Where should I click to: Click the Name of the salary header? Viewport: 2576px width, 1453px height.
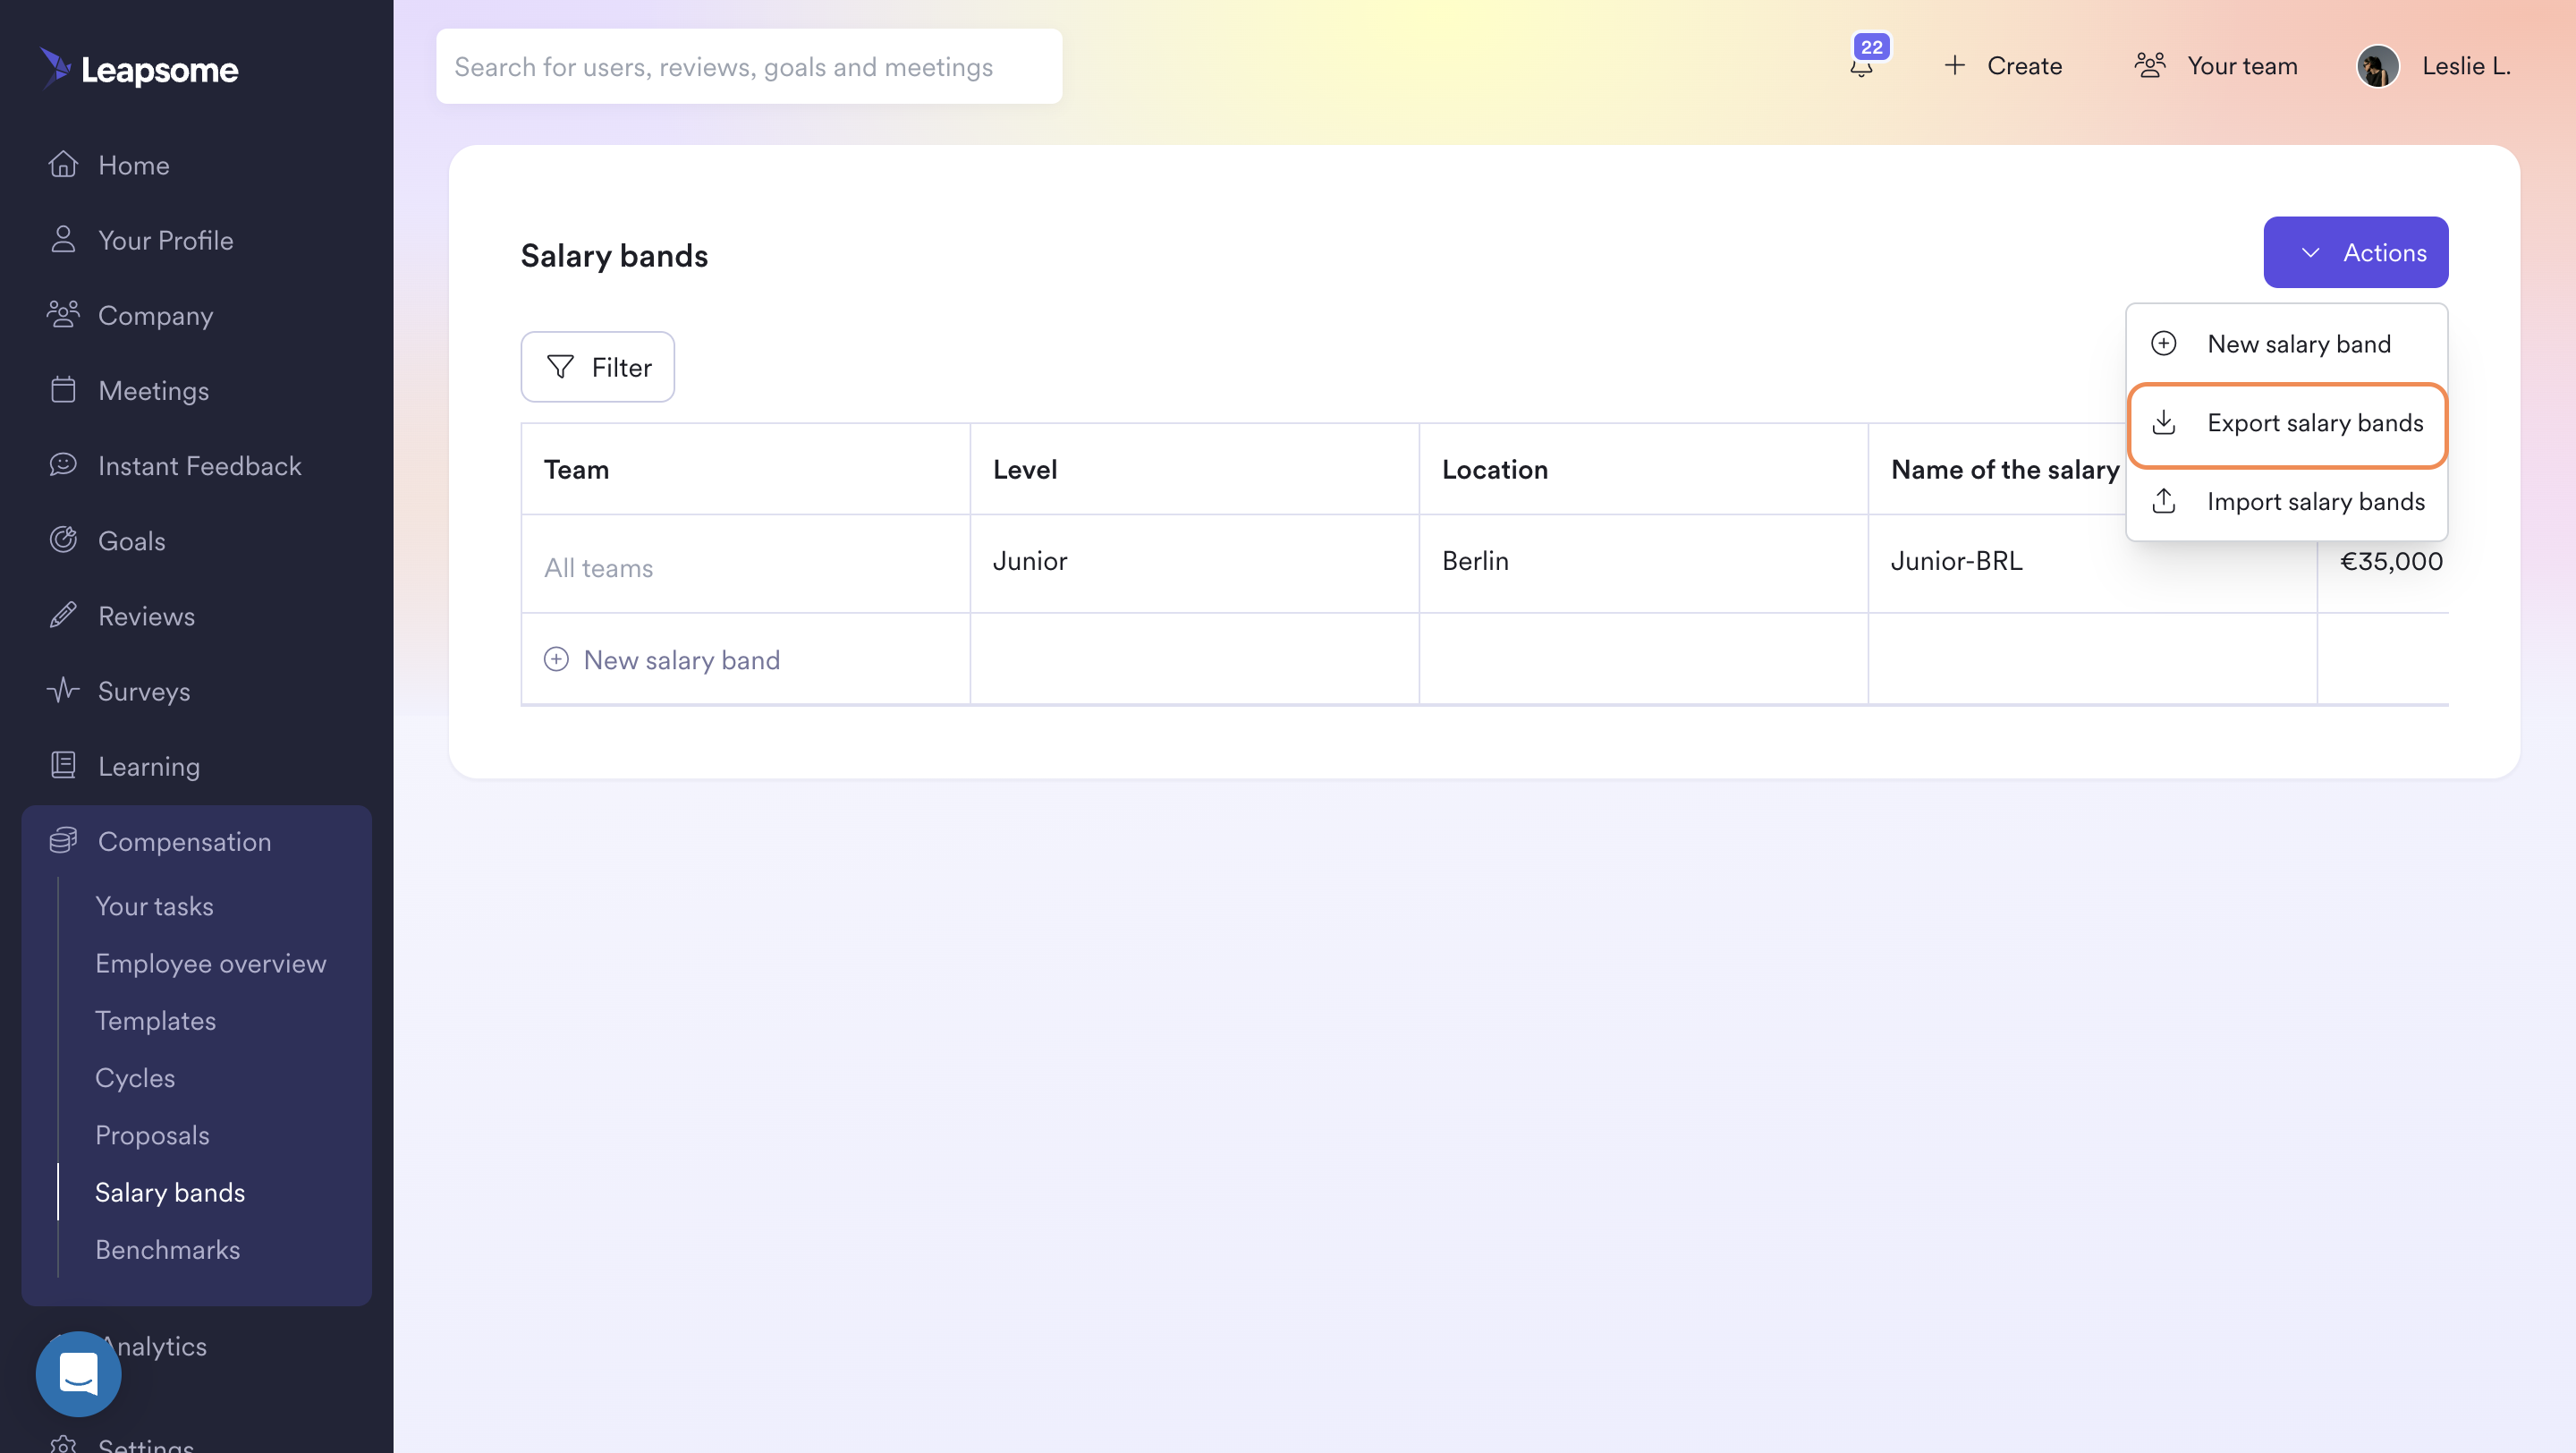[2004, 469]
